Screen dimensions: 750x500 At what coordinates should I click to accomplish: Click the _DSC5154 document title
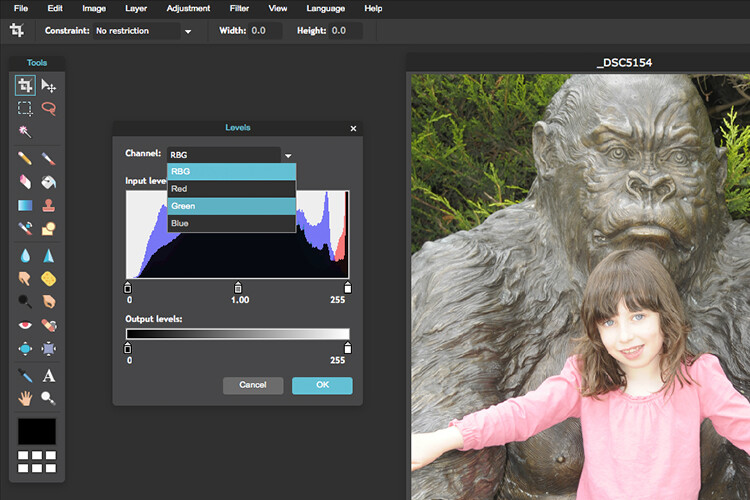coord(624,63)
